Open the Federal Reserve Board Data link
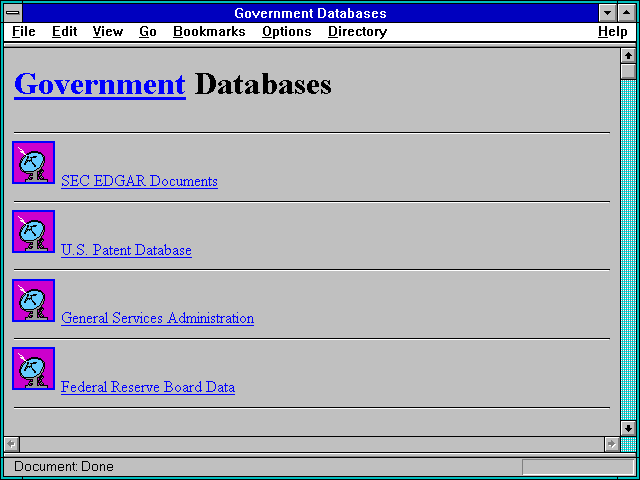The height and width of the screenshot is (480, 640). coord(148,387)
